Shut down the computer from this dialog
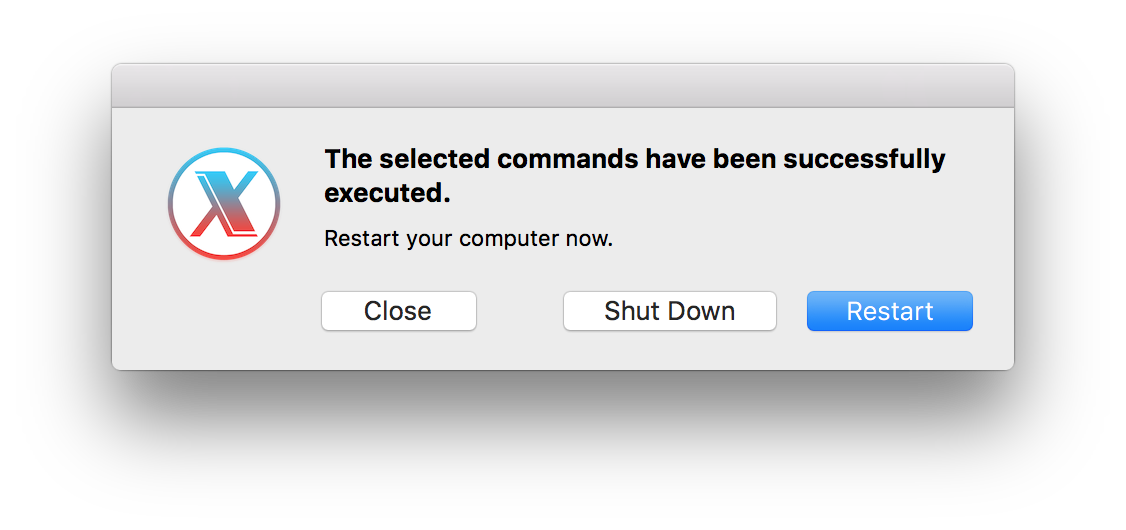Screen dimensions: 1126x530 670,311
